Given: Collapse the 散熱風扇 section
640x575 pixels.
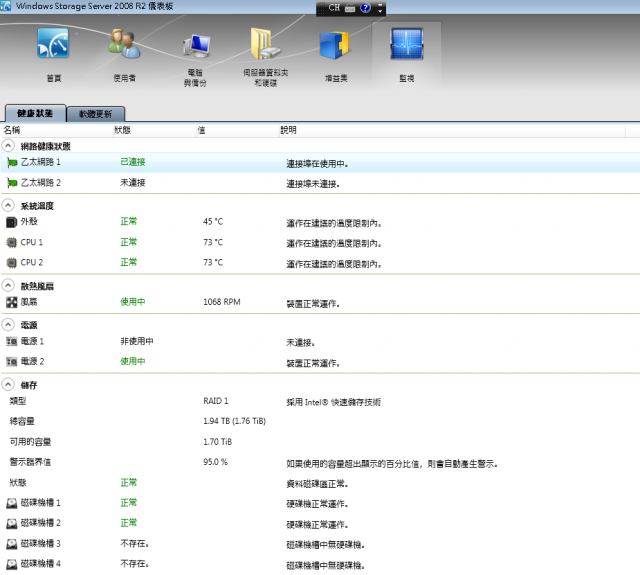Looking at the screenshot, I should [x=8, y=286].
